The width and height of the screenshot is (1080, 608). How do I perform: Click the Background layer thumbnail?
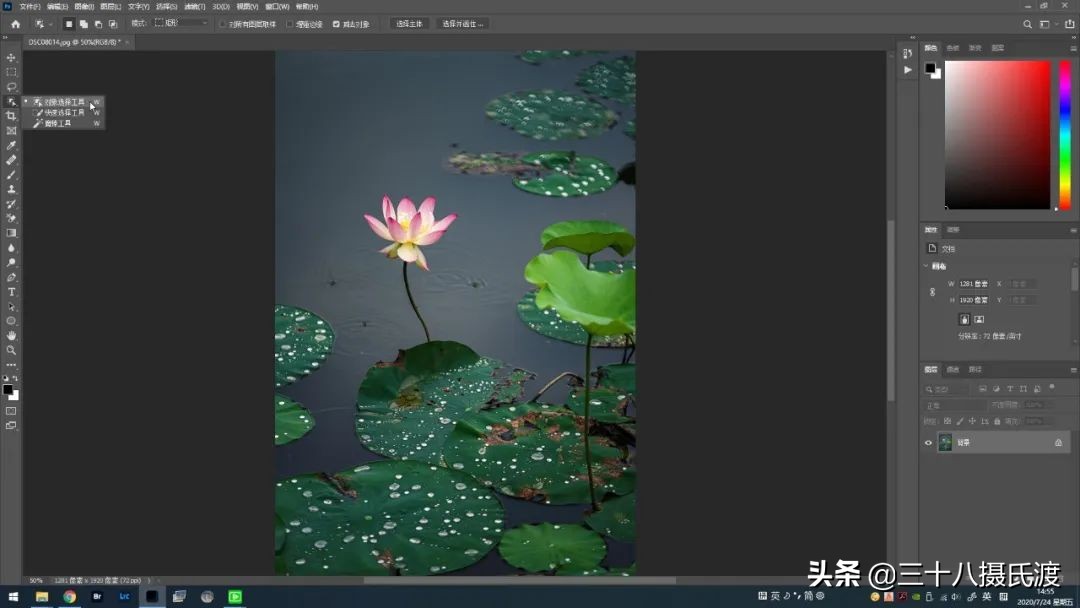click(945, 441)
